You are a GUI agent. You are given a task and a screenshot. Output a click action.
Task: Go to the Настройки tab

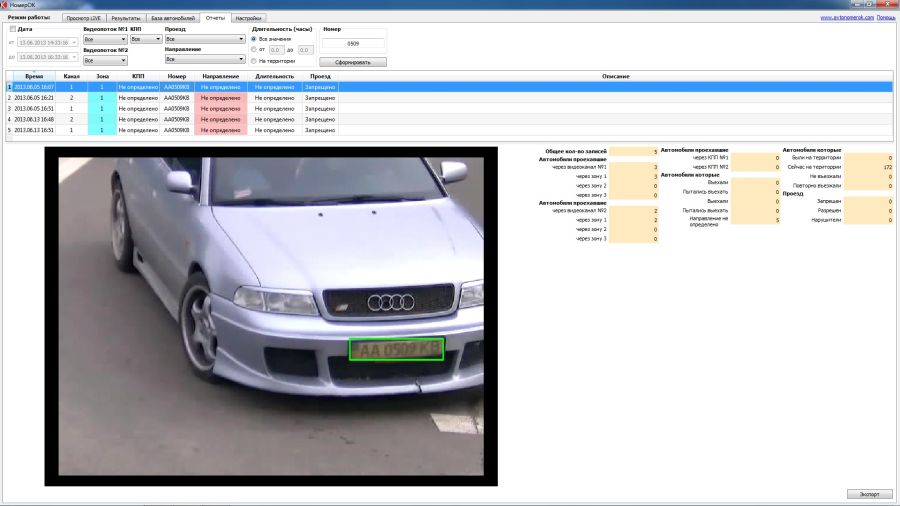click(248, 18)
